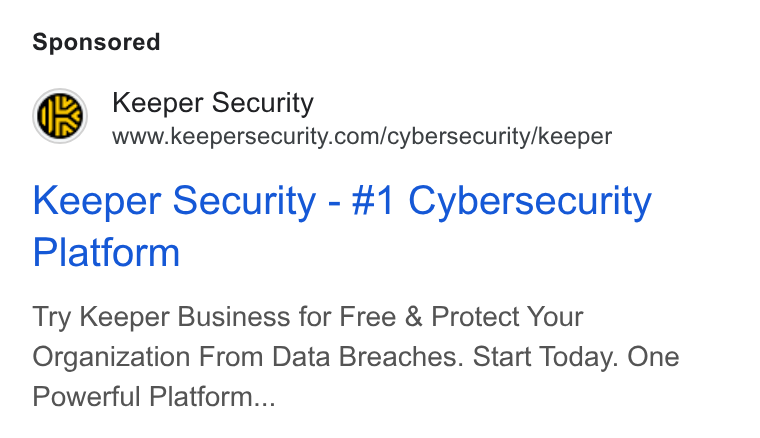This screenshot has height=438, width=760.
Task: Select the 'Try Keeper Business for Free' text
Action: tap(214, 317)
